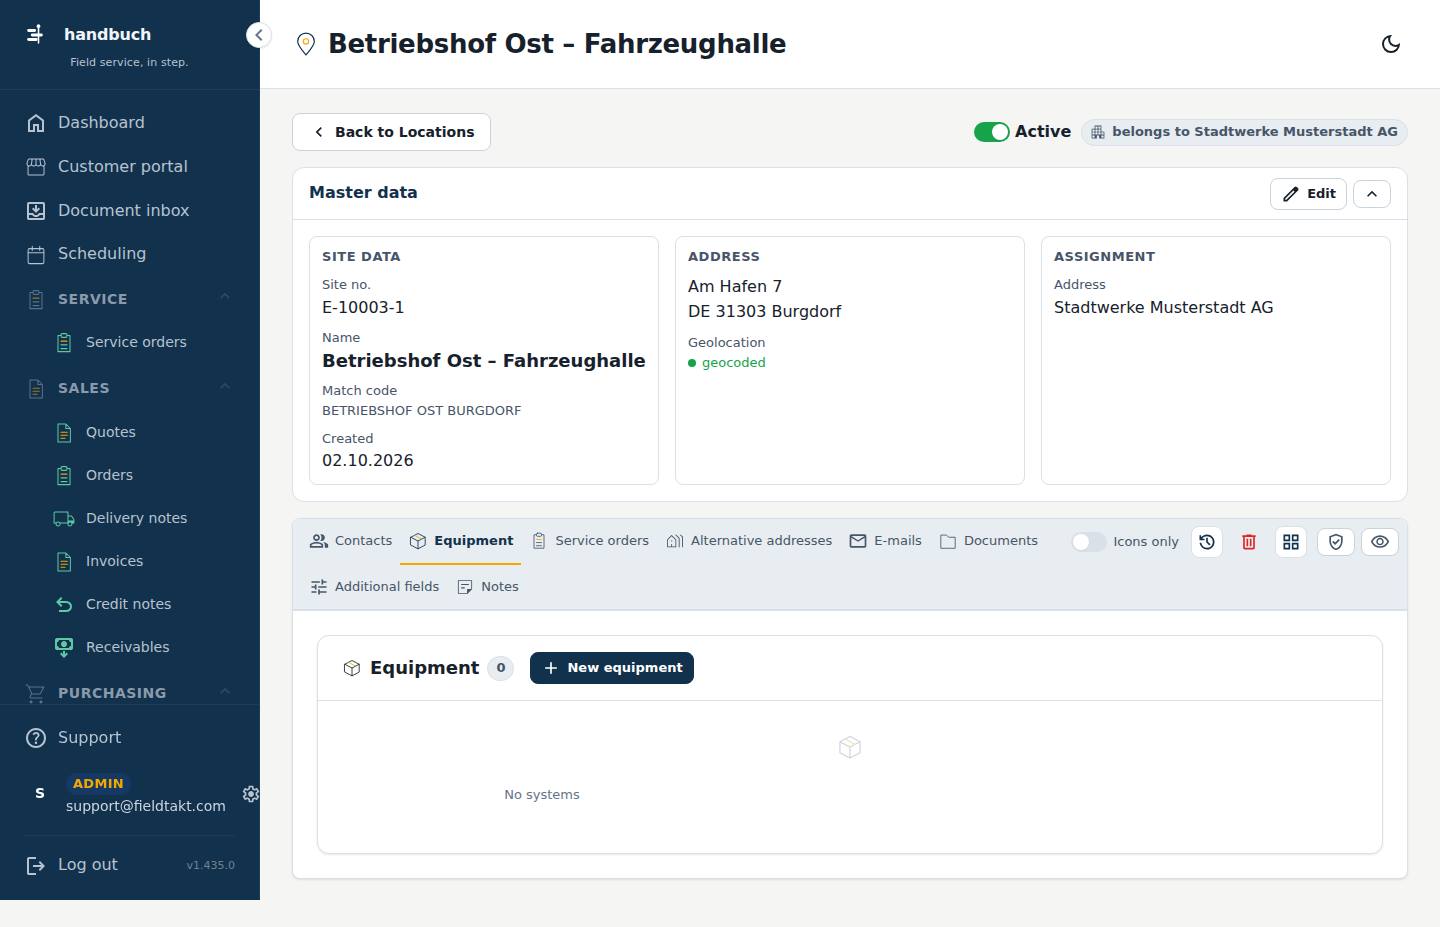Viewport: 1440px width, 927px height.
Task: Click the handbuch logo icon
Action: click(x=35, y=35)
